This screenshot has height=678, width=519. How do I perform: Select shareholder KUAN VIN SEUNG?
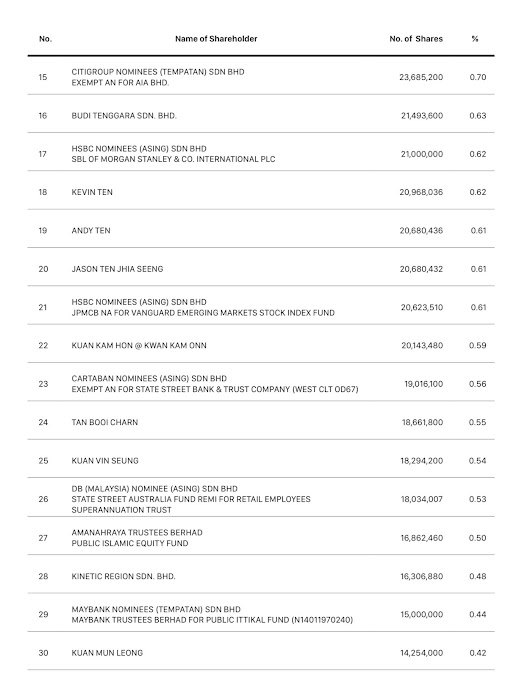[105, 461]
